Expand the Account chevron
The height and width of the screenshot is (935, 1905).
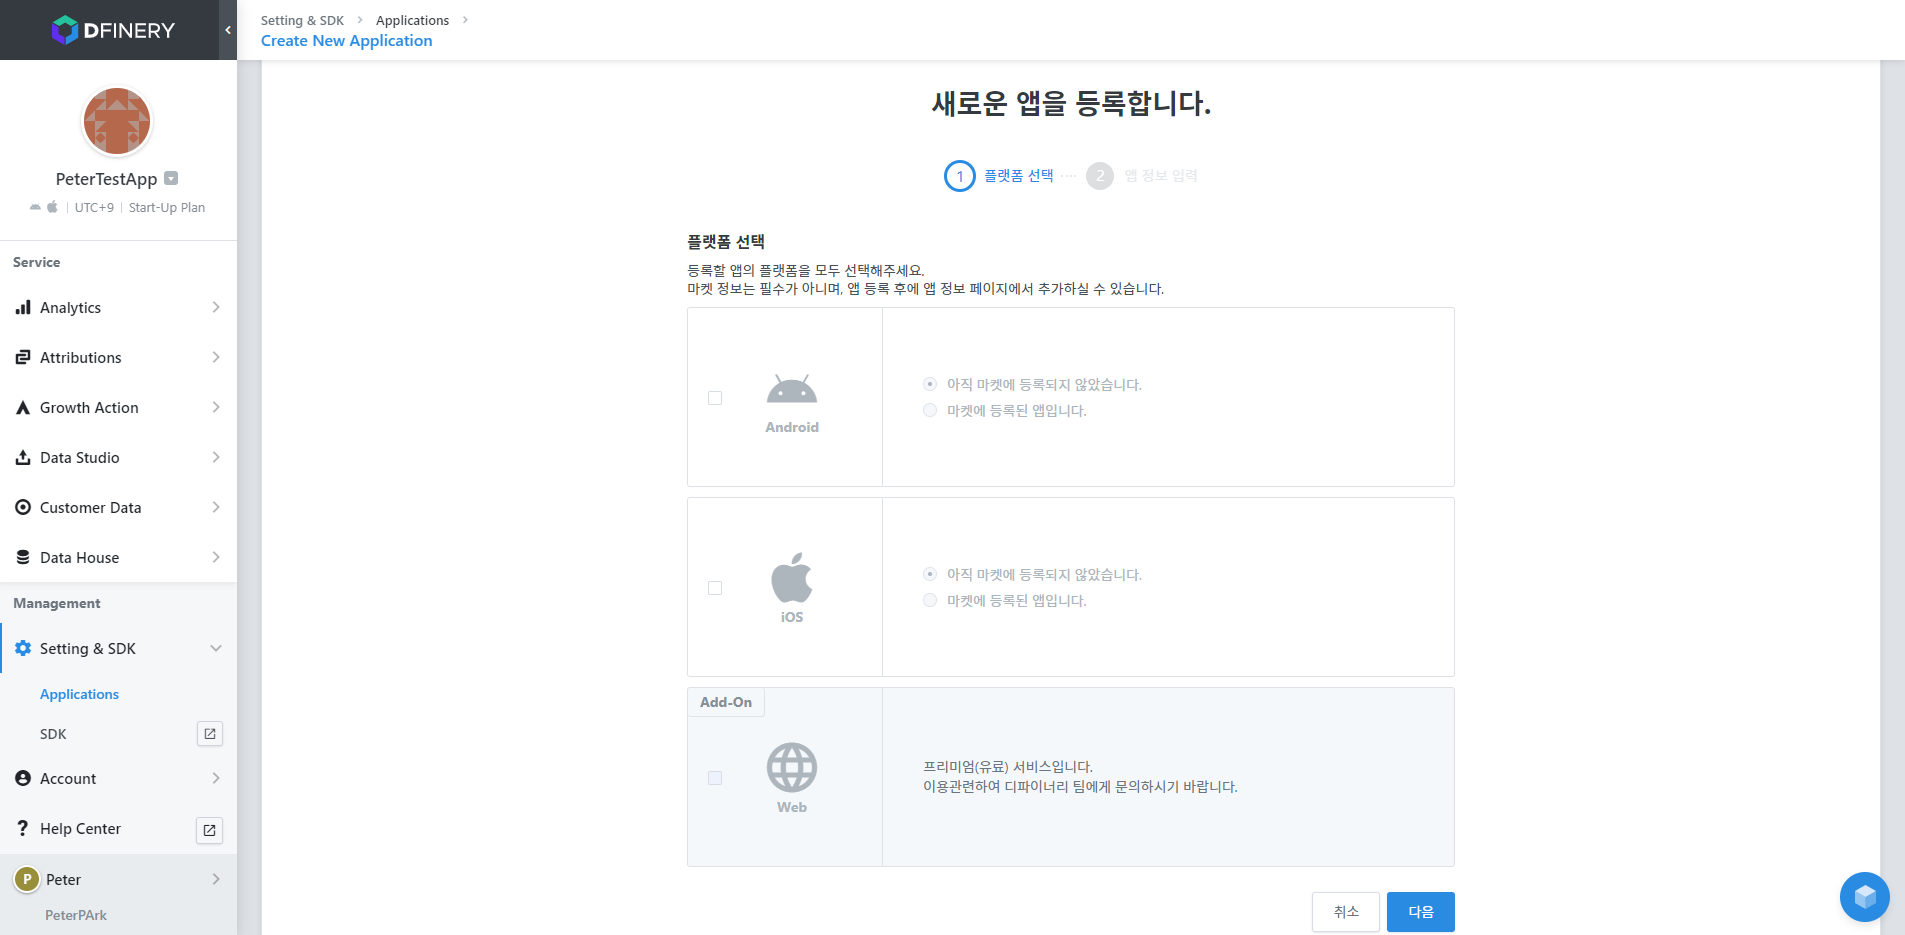(216, 778)
